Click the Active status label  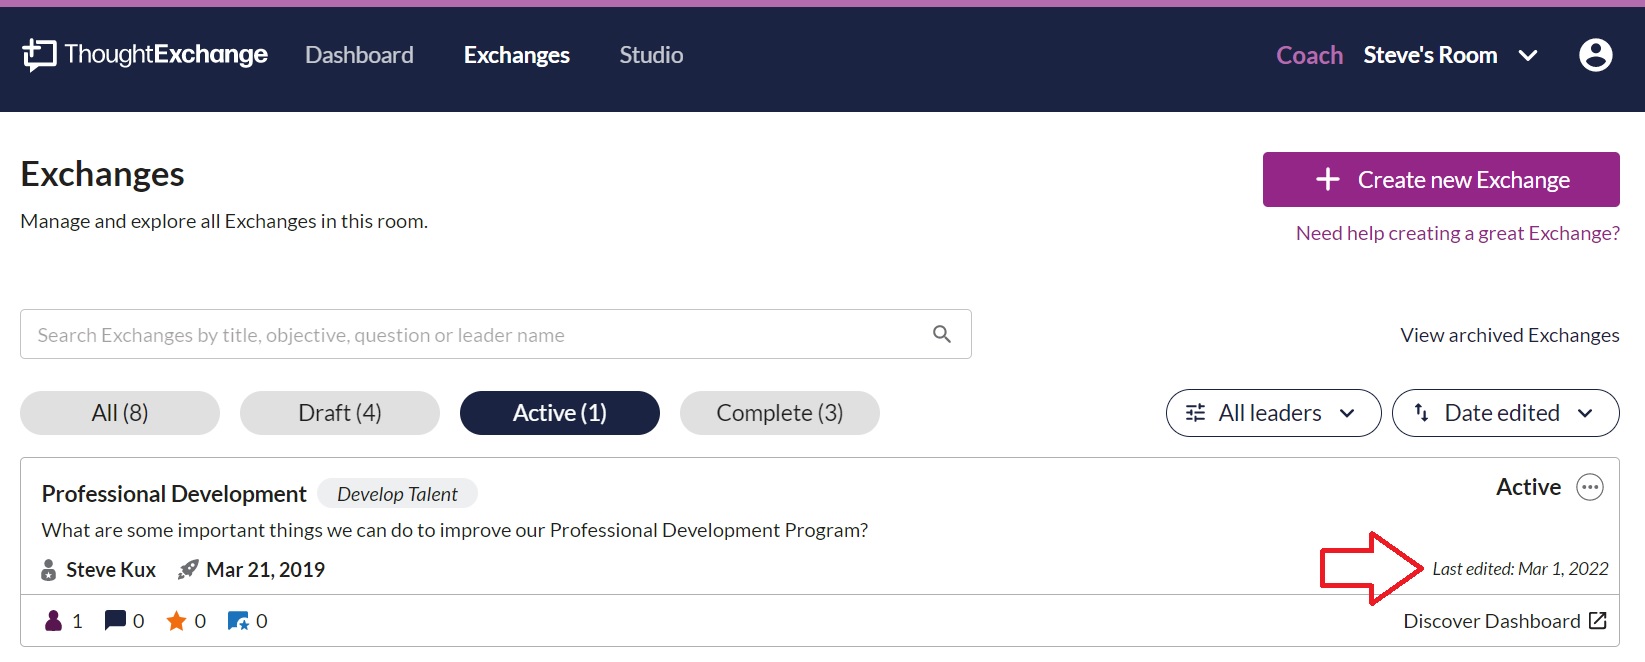1528,487
